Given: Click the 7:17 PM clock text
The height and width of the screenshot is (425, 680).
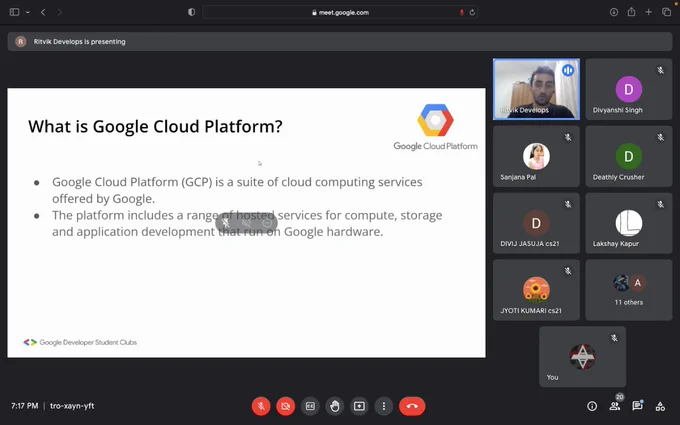Looking at the screenshot, I should coord(24,406).
